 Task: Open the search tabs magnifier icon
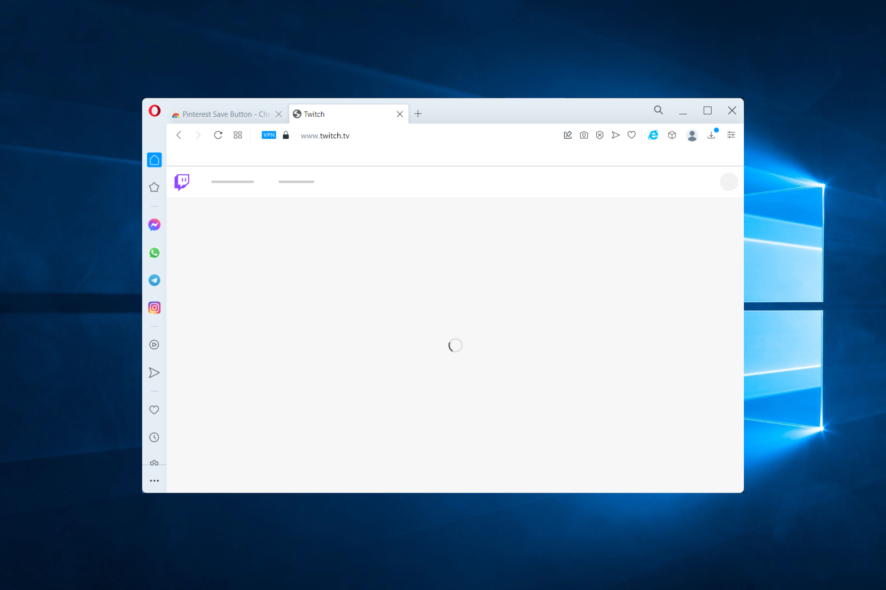pyautogui.click(x=658, y=110)
